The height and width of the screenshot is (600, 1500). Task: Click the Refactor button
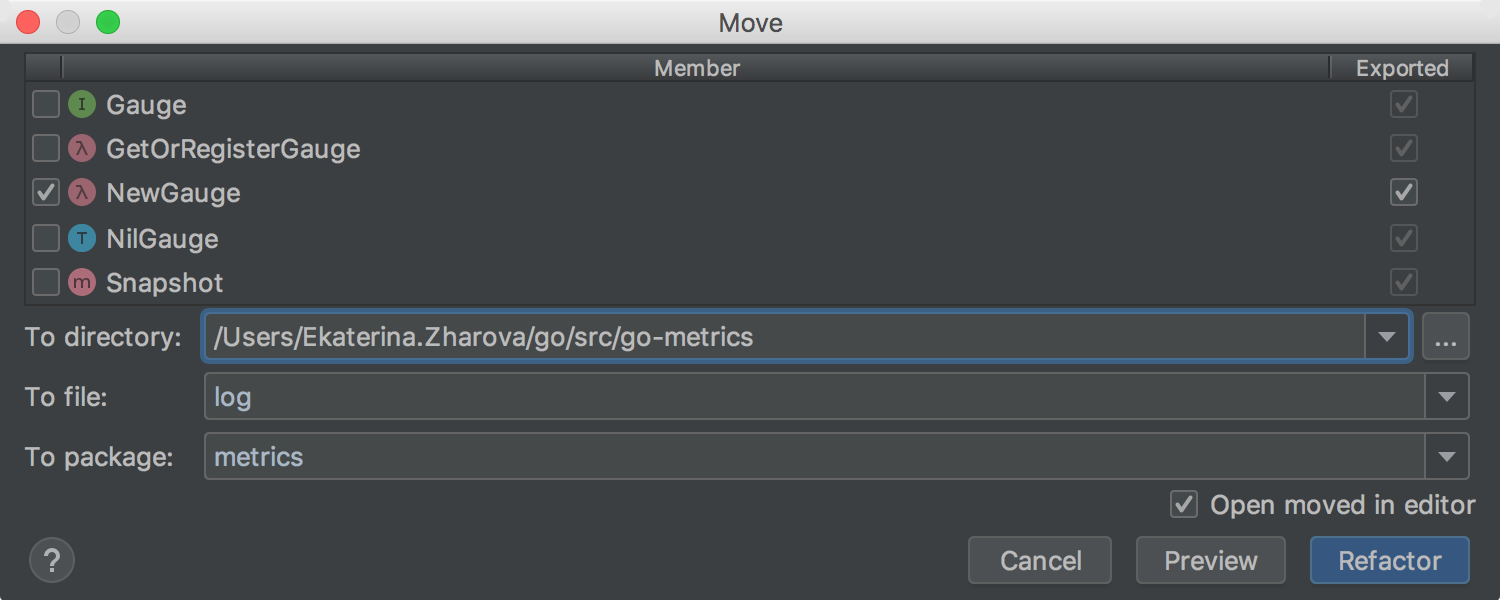pyautogui.click(x=1390, y=560)
